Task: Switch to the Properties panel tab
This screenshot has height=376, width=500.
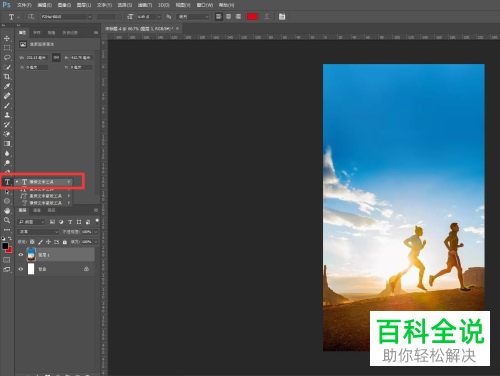Action: click(22, 33)
